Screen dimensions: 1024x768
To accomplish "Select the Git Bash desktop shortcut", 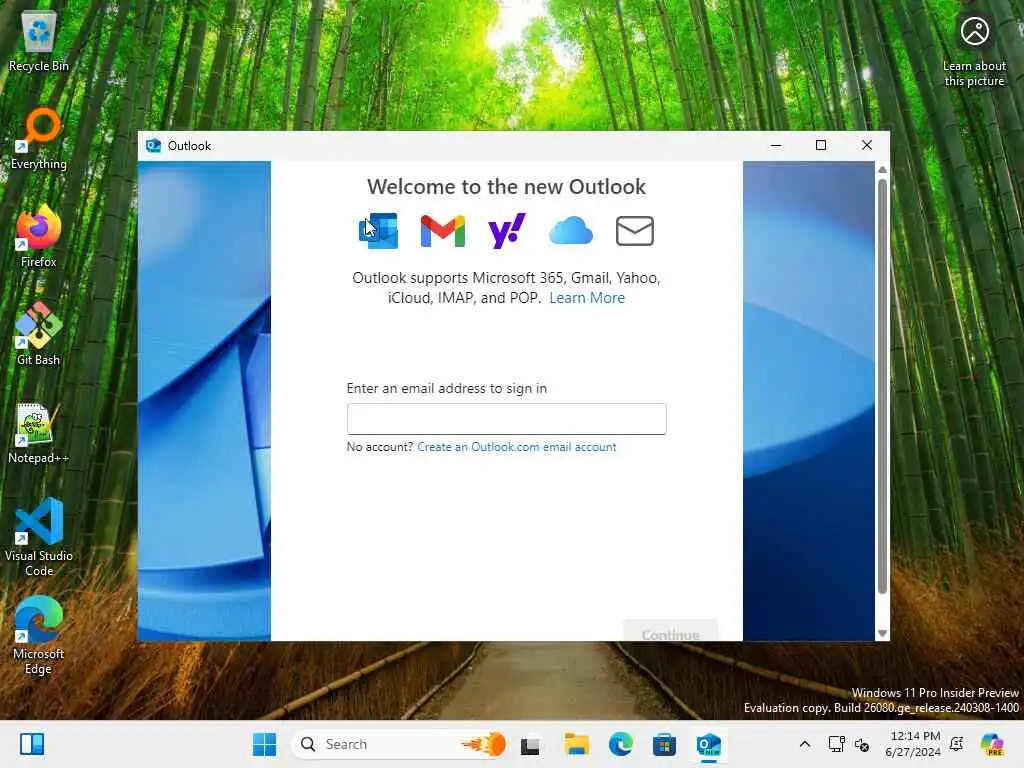I will (x=39, y=335).
